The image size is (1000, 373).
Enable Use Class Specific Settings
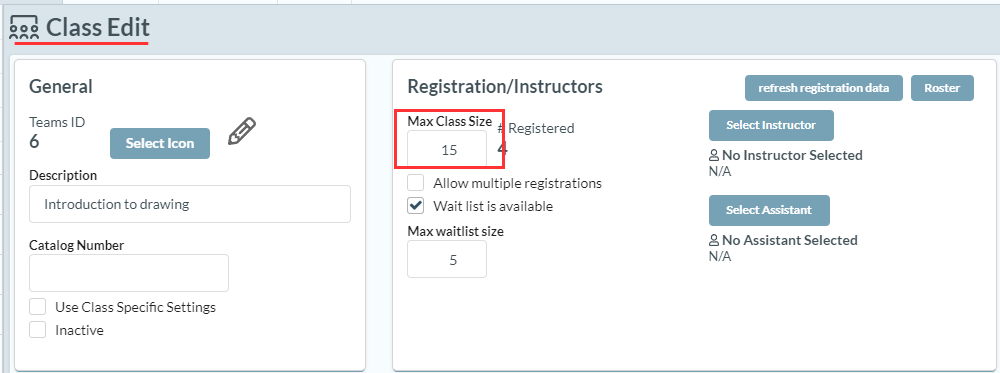click(x=38, y=307)
